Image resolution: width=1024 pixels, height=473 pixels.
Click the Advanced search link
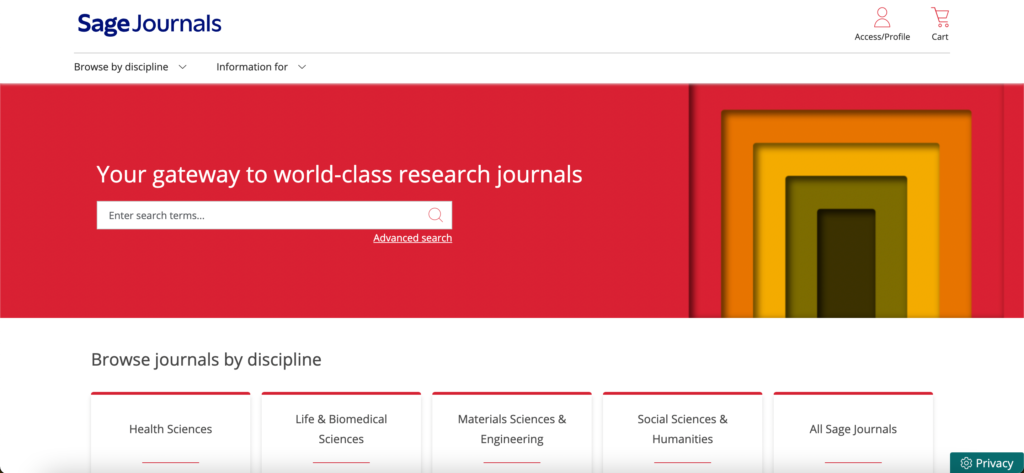coord(412,238)
